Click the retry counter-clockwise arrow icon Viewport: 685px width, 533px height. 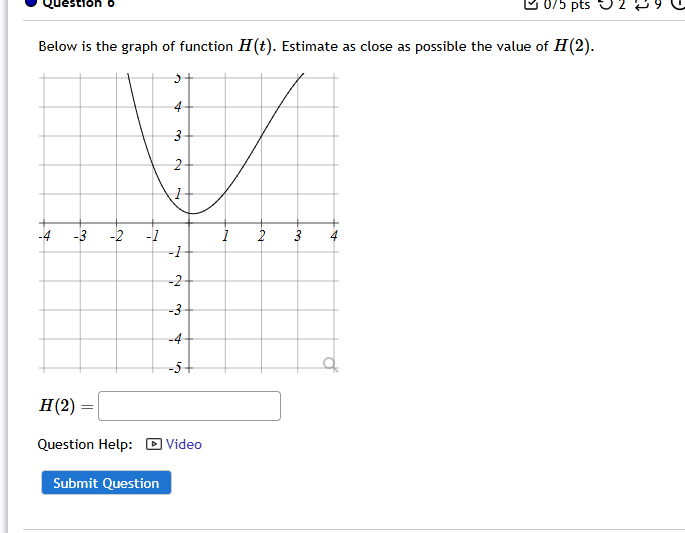605,4
